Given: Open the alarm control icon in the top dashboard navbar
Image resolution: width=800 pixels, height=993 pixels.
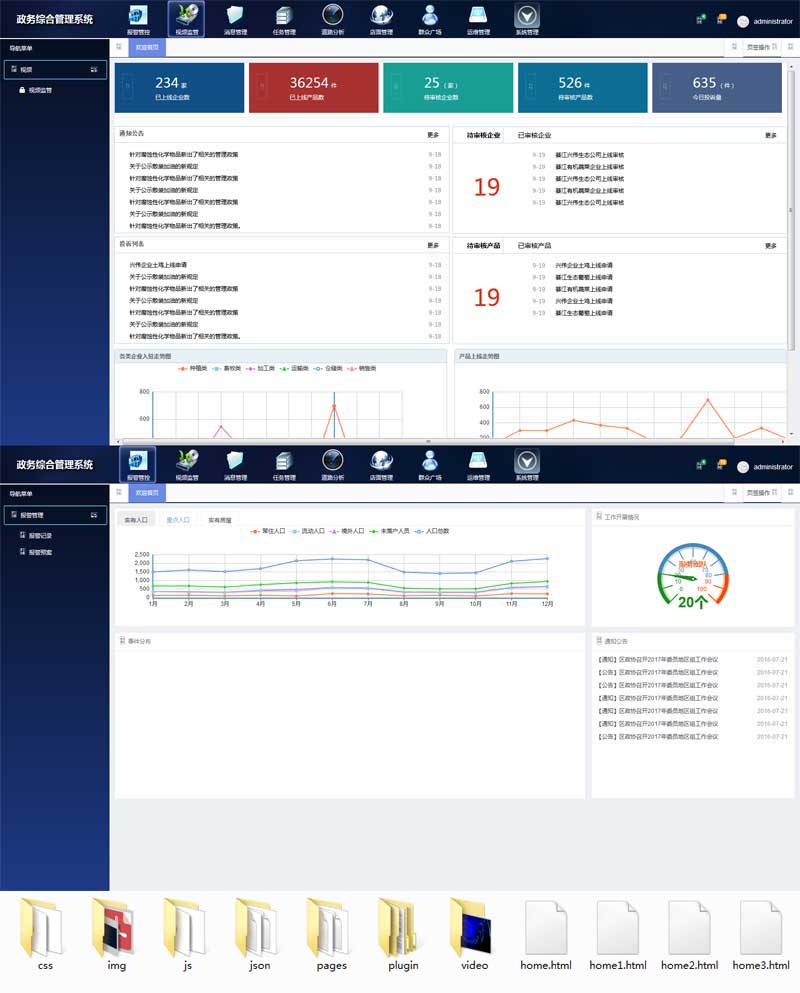Looking at the screenshot, I should tap(138, 19).
